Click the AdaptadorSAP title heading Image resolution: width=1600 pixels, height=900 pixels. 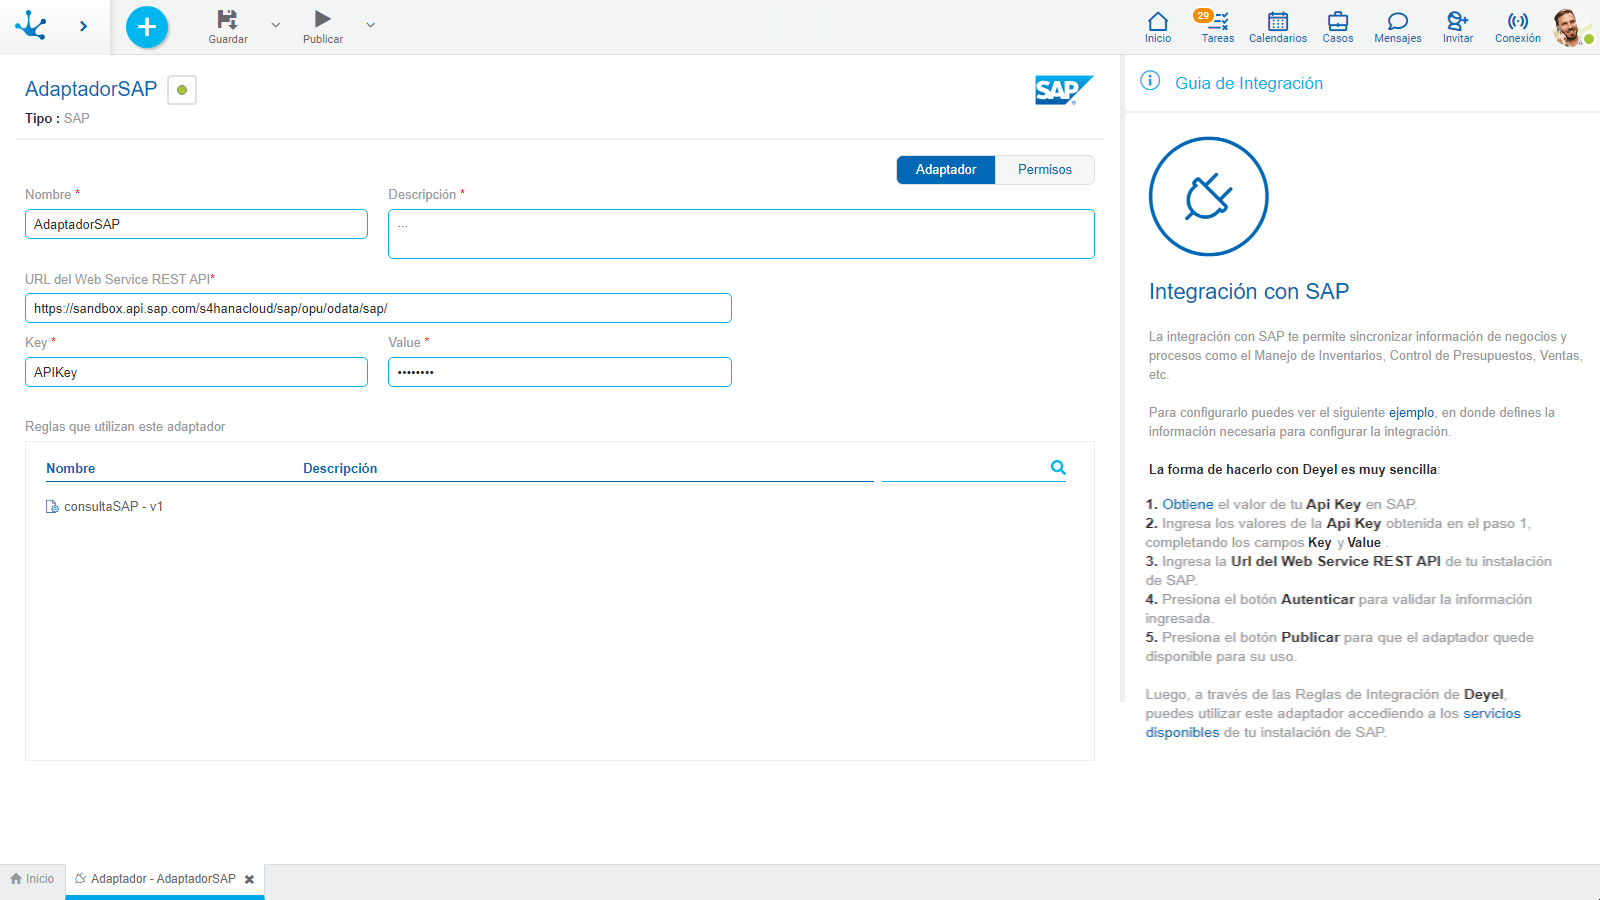(91, 89)
